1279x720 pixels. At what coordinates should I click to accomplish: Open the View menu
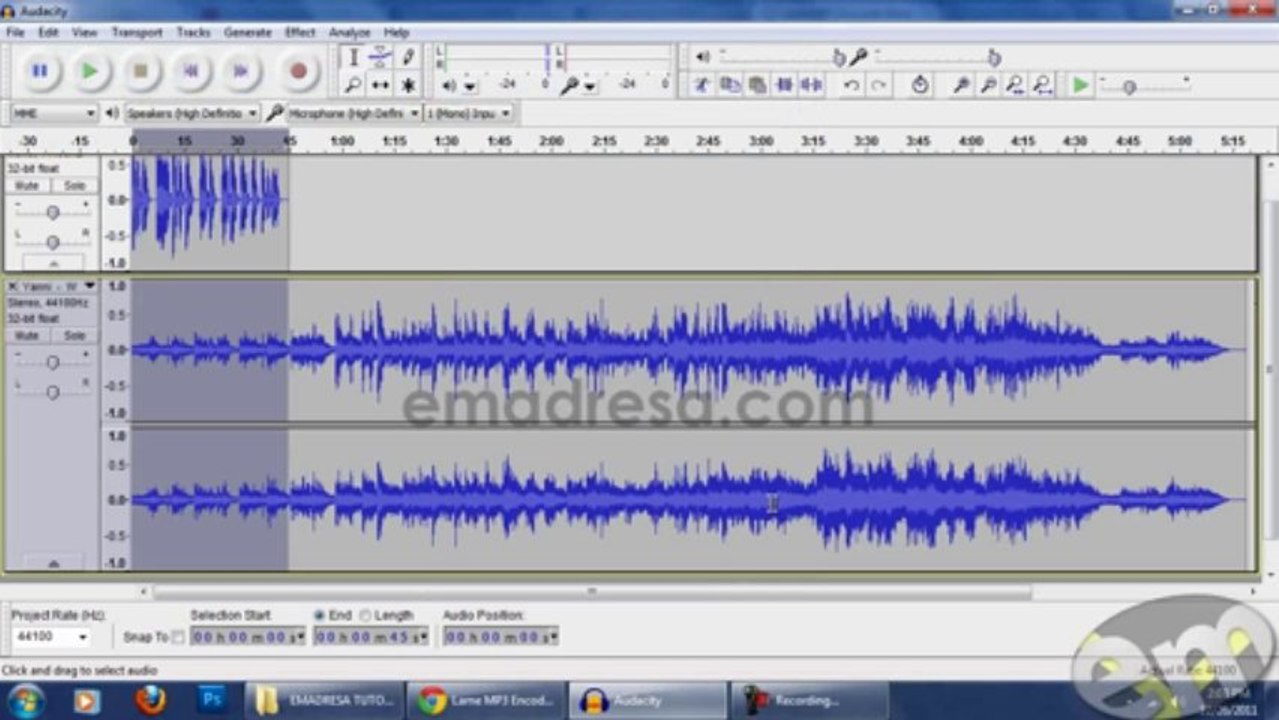point(85,32)
